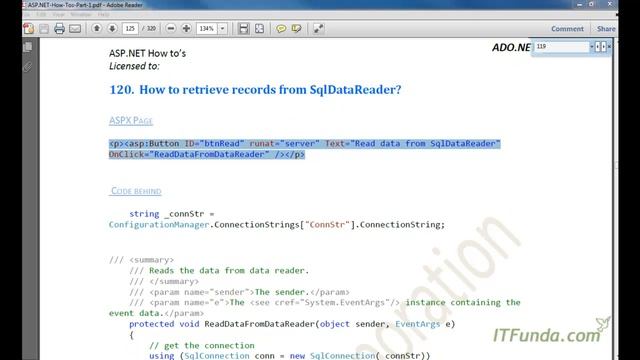Viewport: 640px width, 360px height.
Task: Switch to read mode with expand icon
Action: 318,29
